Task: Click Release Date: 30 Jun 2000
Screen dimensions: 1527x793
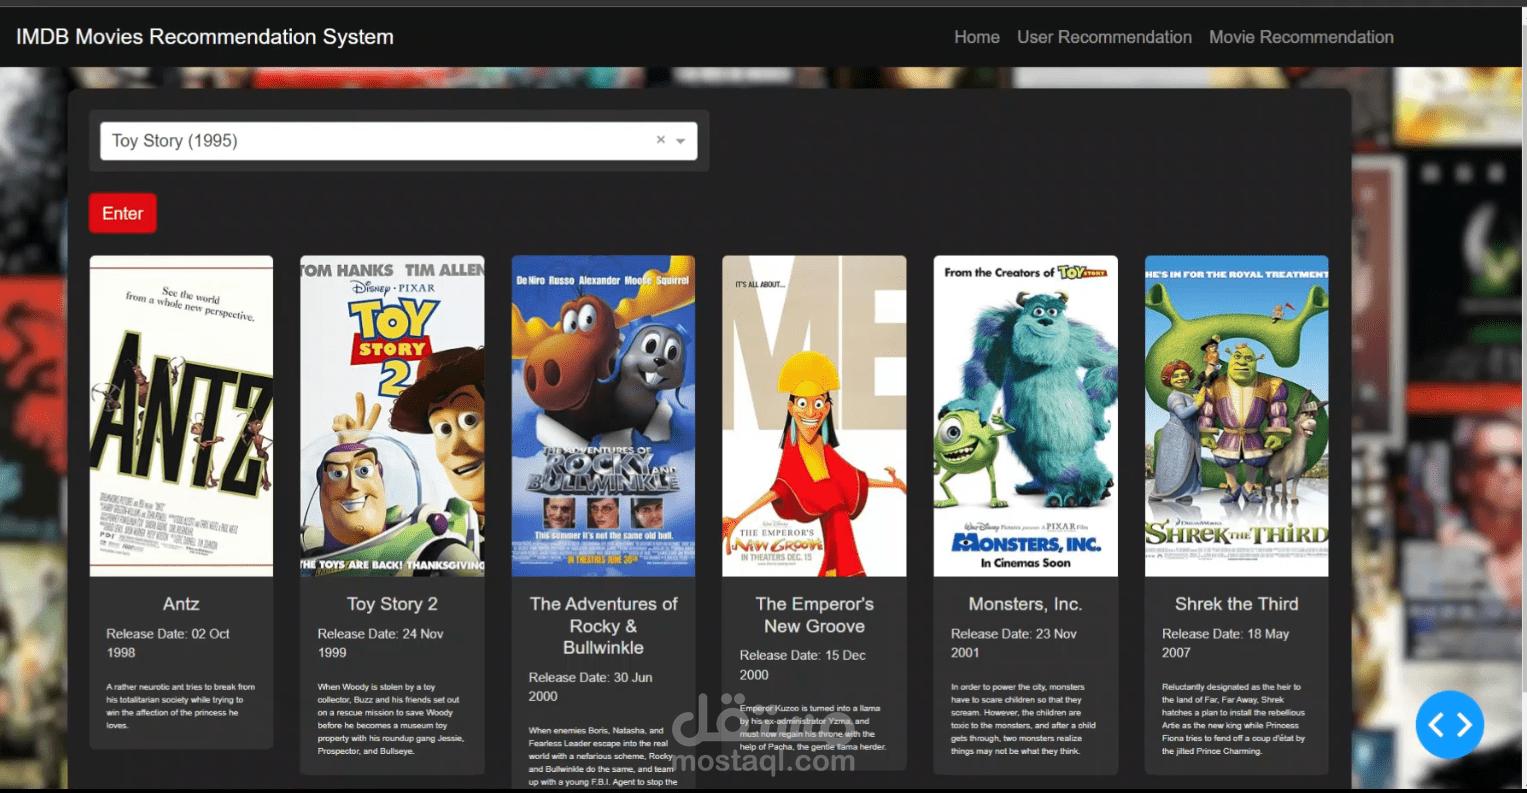Action: (x=590, y=687)
